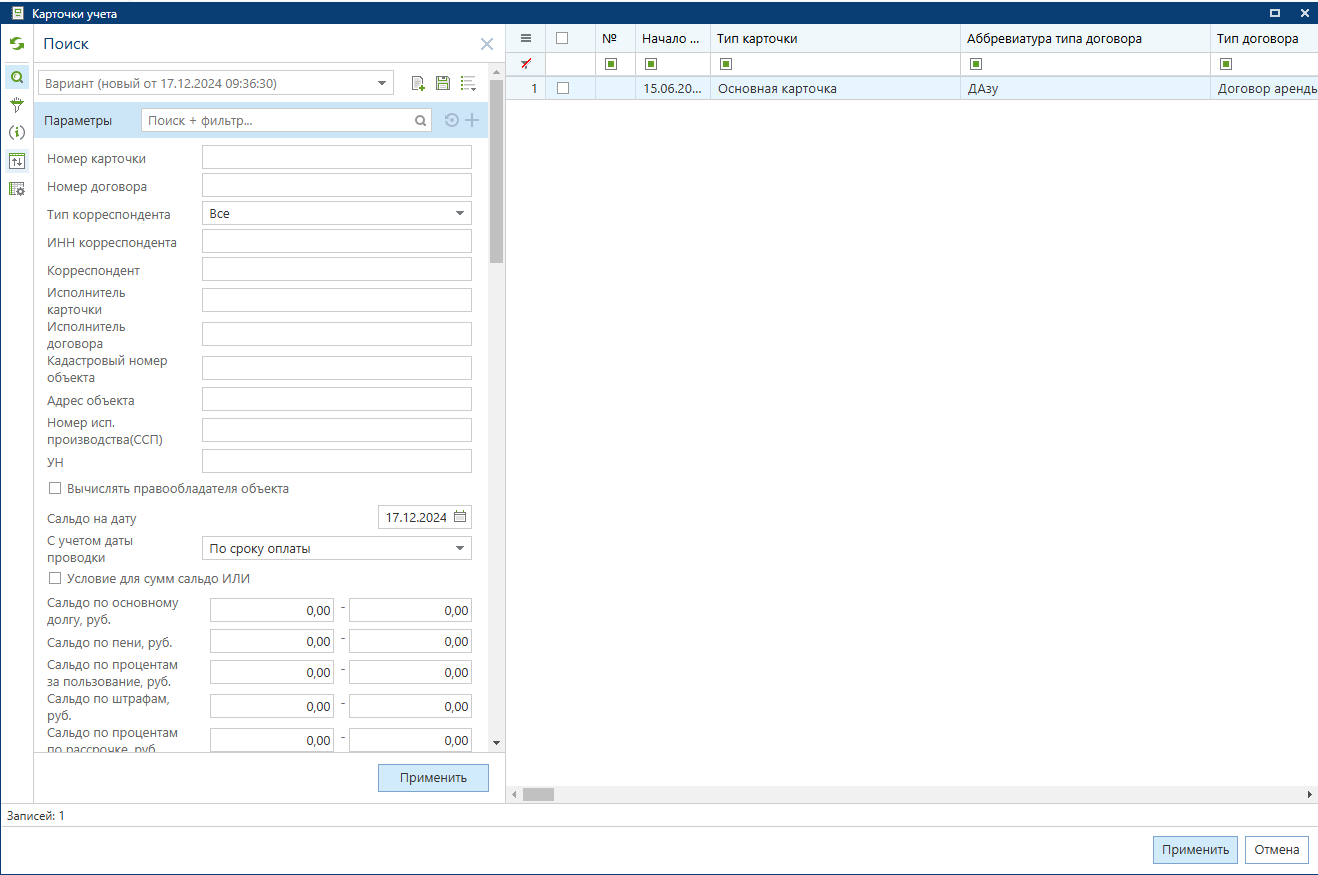Open Тип корреспондента dropdown
The image size is (1318, 875).
[x=460, y=213]
